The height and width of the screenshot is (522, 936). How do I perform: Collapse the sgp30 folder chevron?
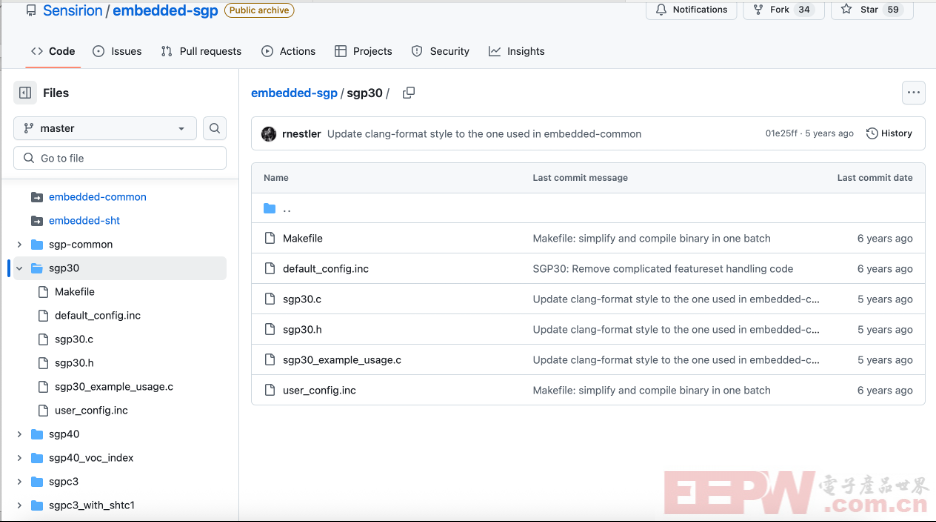point(19,268)
